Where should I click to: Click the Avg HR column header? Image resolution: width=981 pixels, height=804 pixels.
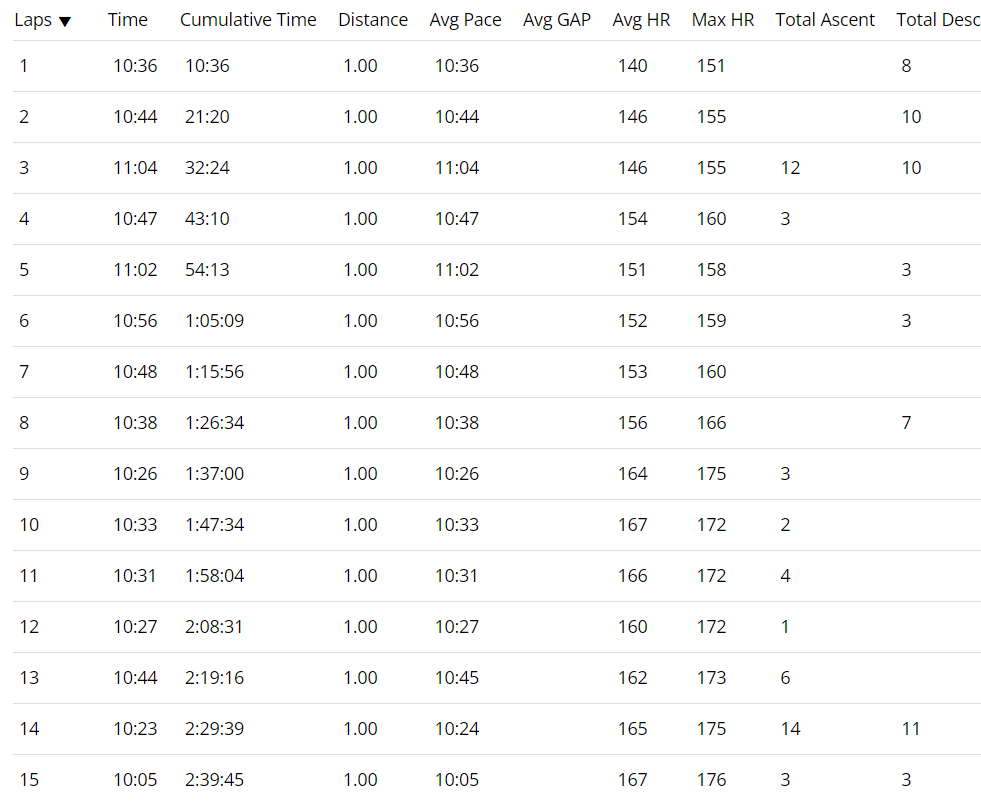pos(641,20)
